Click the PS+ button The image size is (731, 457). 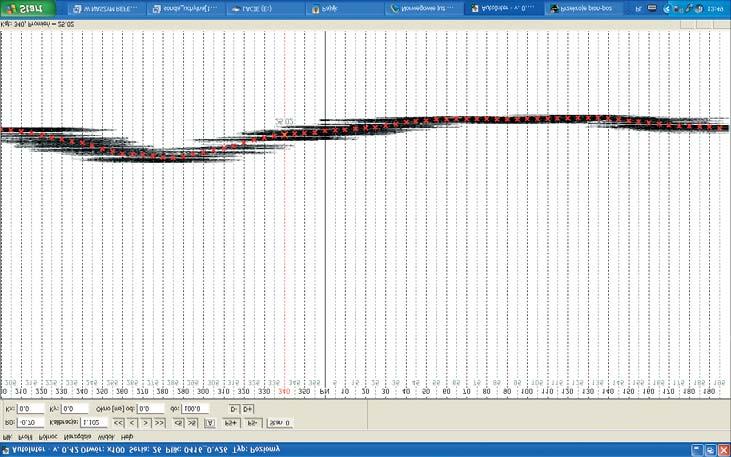click(x=231, y=423)
